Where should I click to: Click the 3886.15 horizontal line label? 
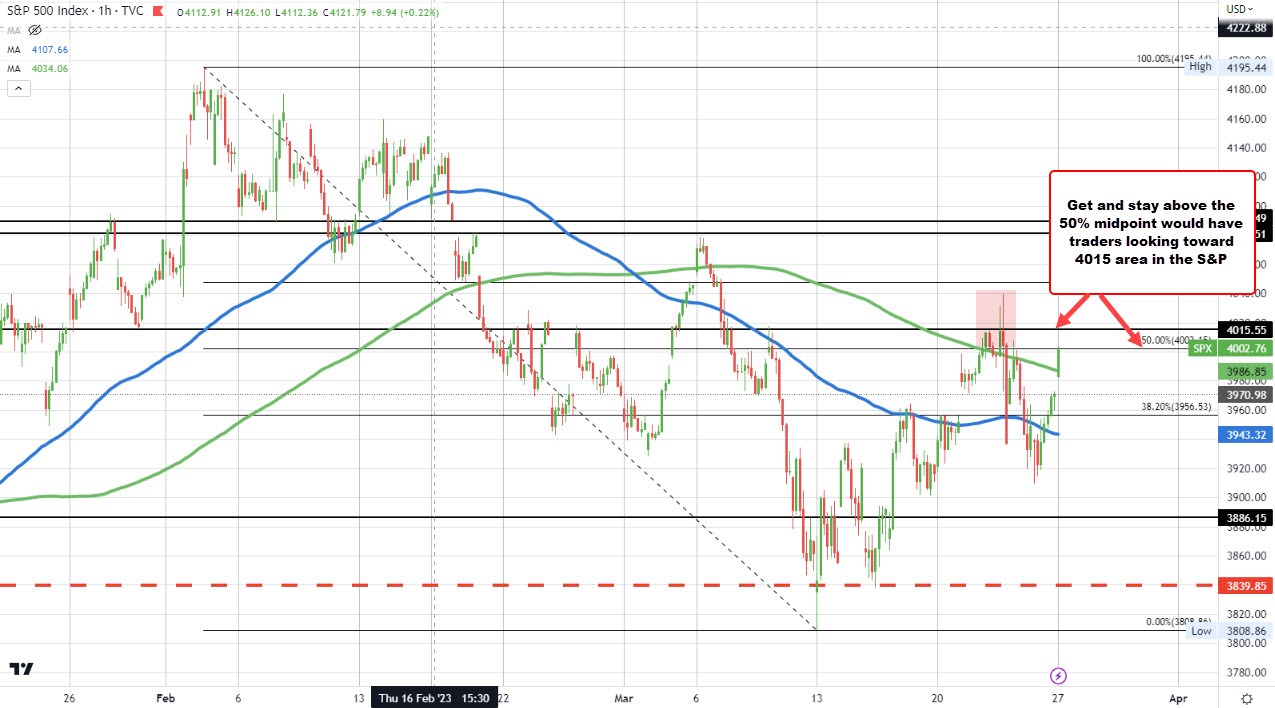1244,518
